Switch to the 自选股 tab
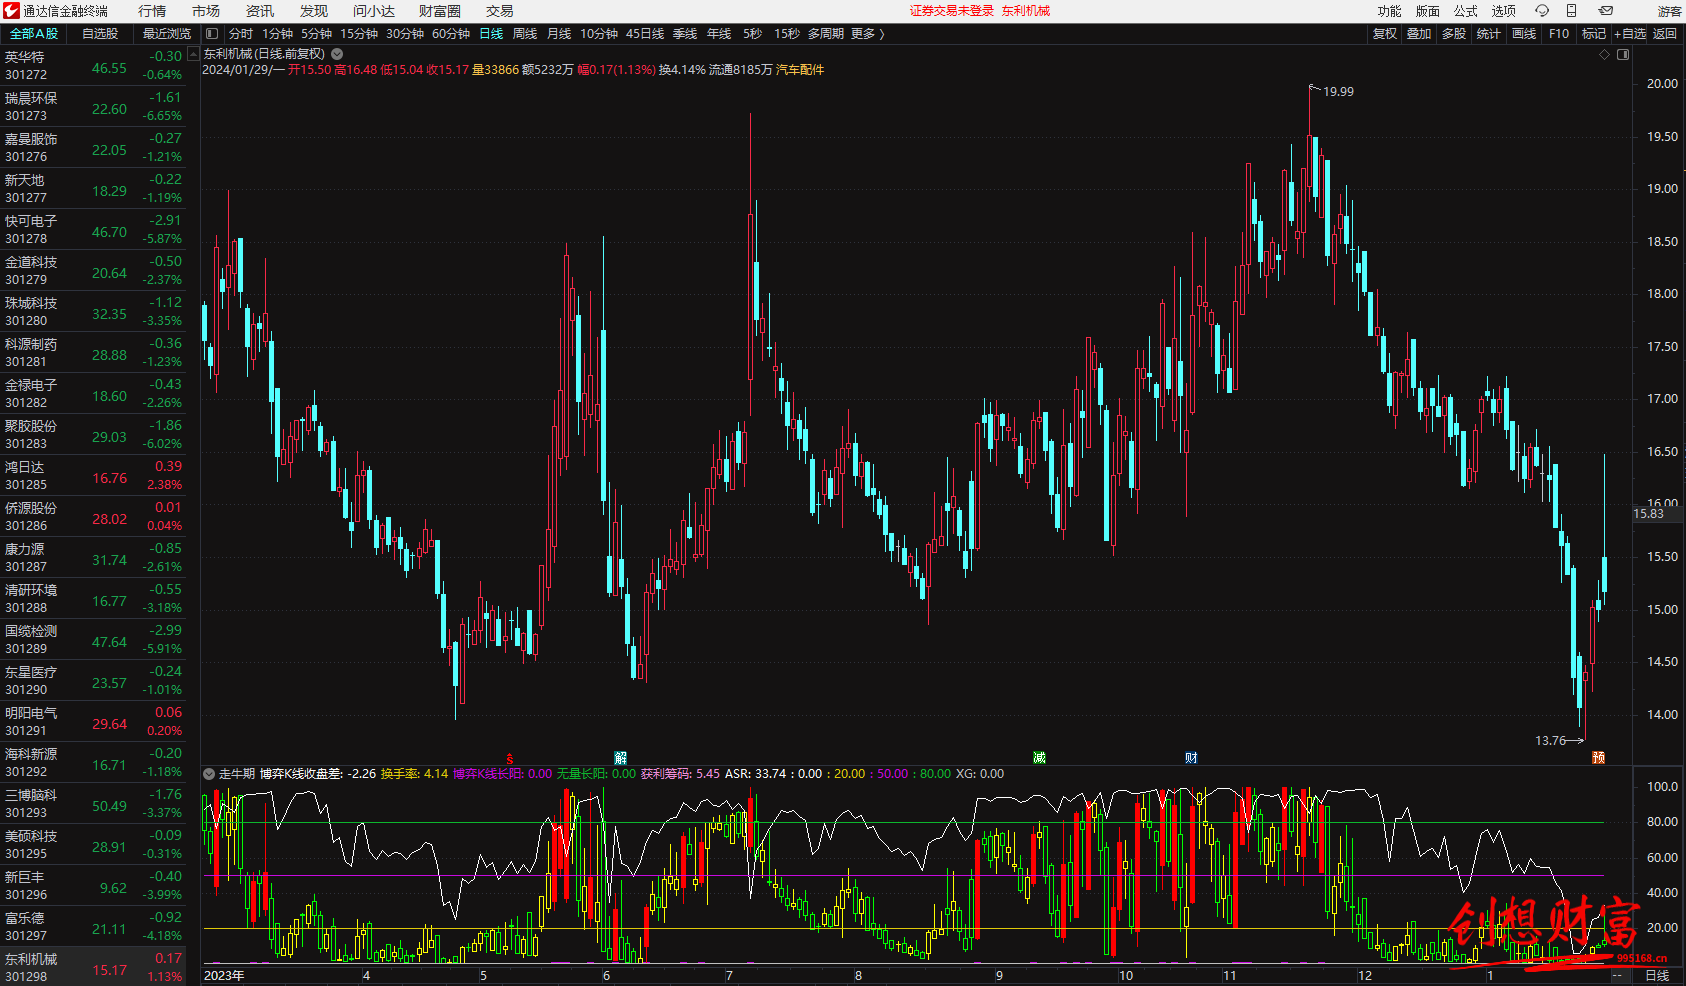Image resolution: width=1686 pixels, height=986 pixels. pos(100,34)
